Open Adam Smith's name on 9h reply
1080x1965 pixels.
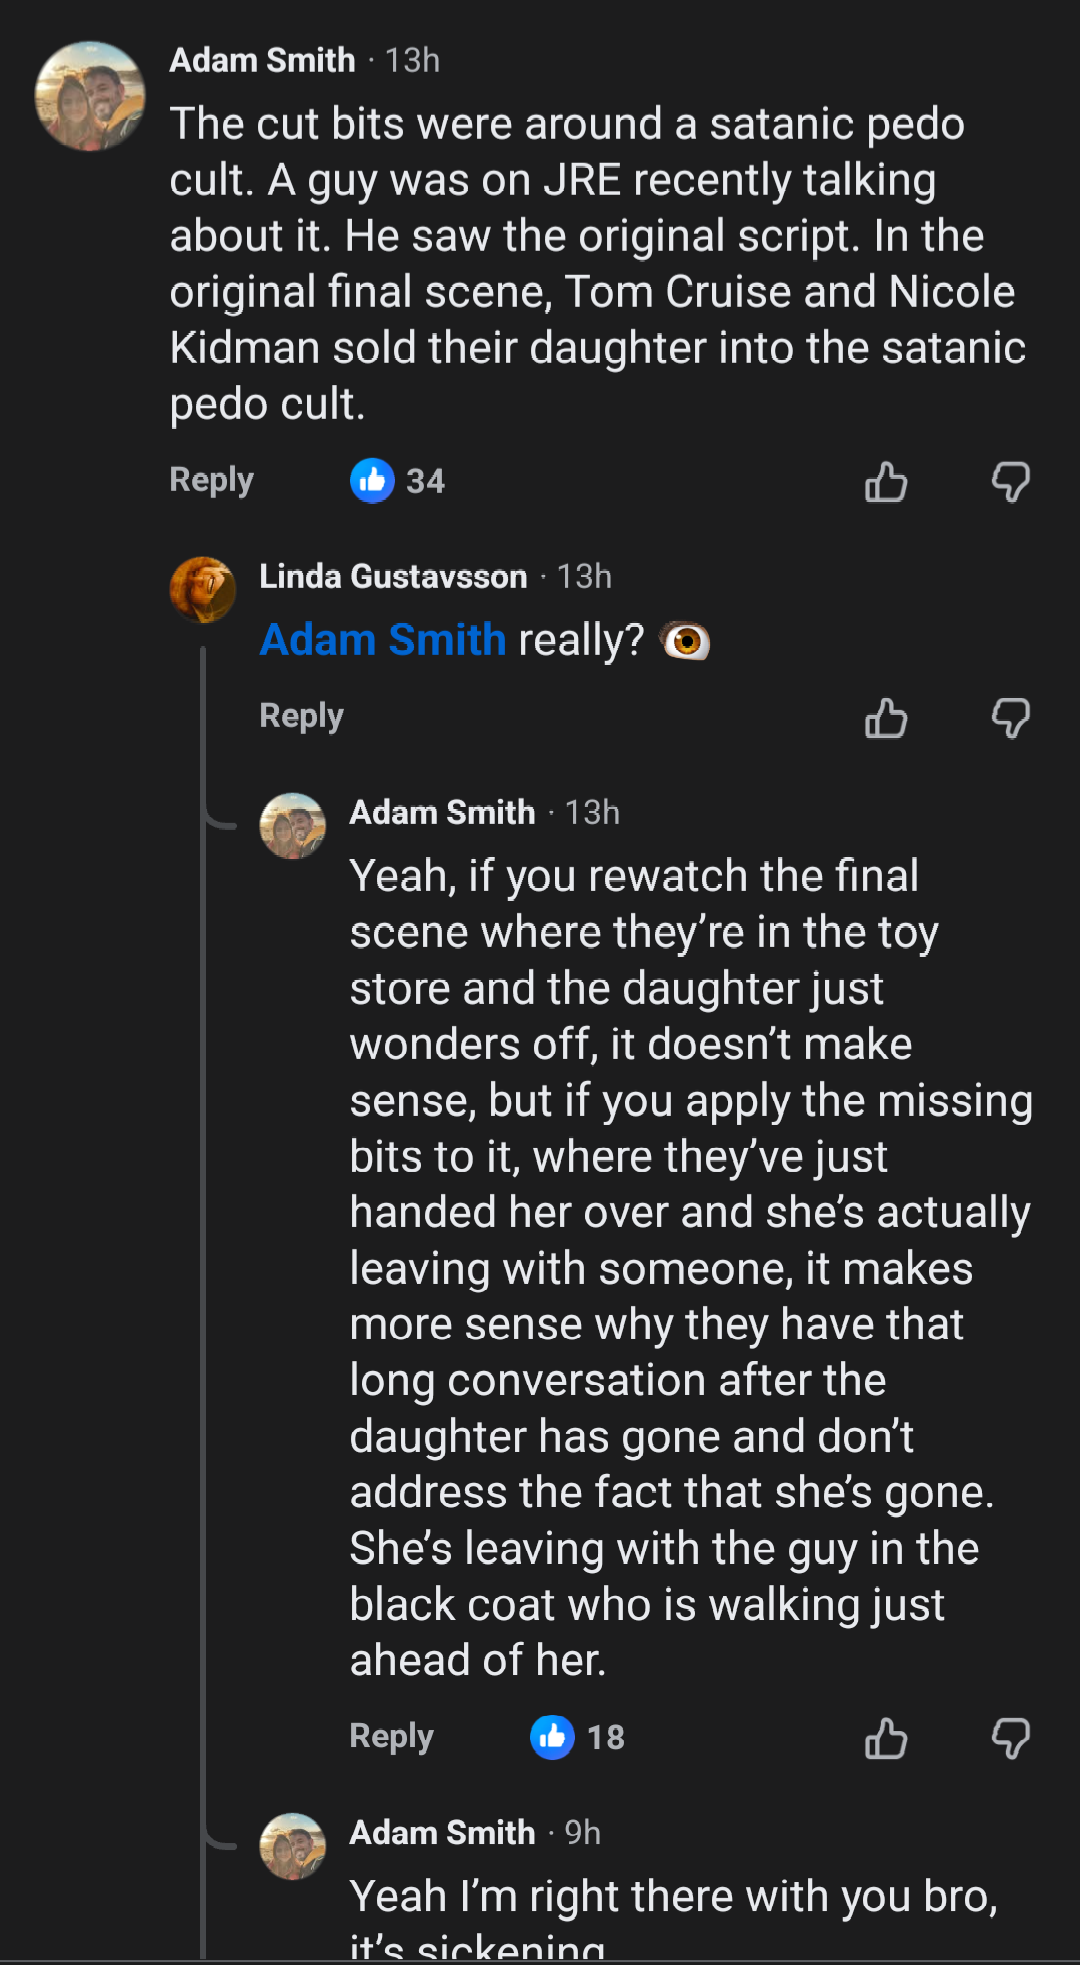pos(443,1832)
